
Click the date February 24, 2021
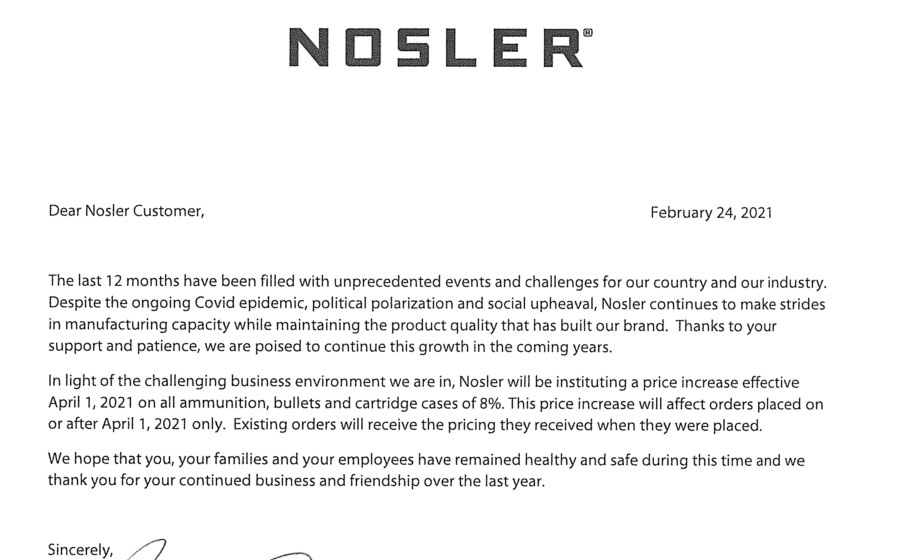(x=711, y=213)
